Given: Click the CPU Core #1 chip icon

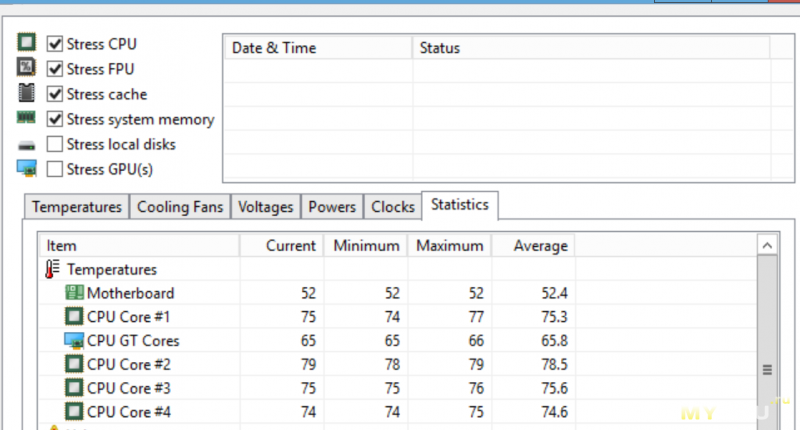Looking at the screenshot, I should [x=74, y=316].
